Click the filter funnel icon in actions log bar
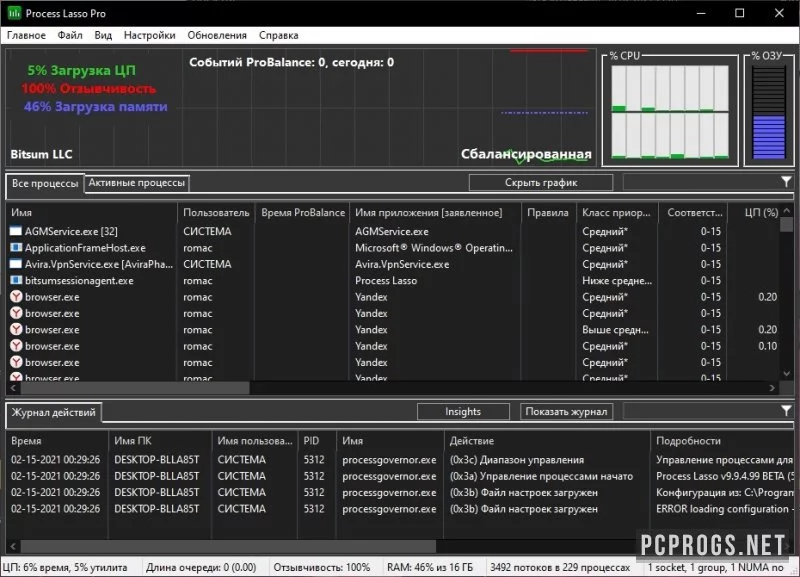 click(786, 411)
